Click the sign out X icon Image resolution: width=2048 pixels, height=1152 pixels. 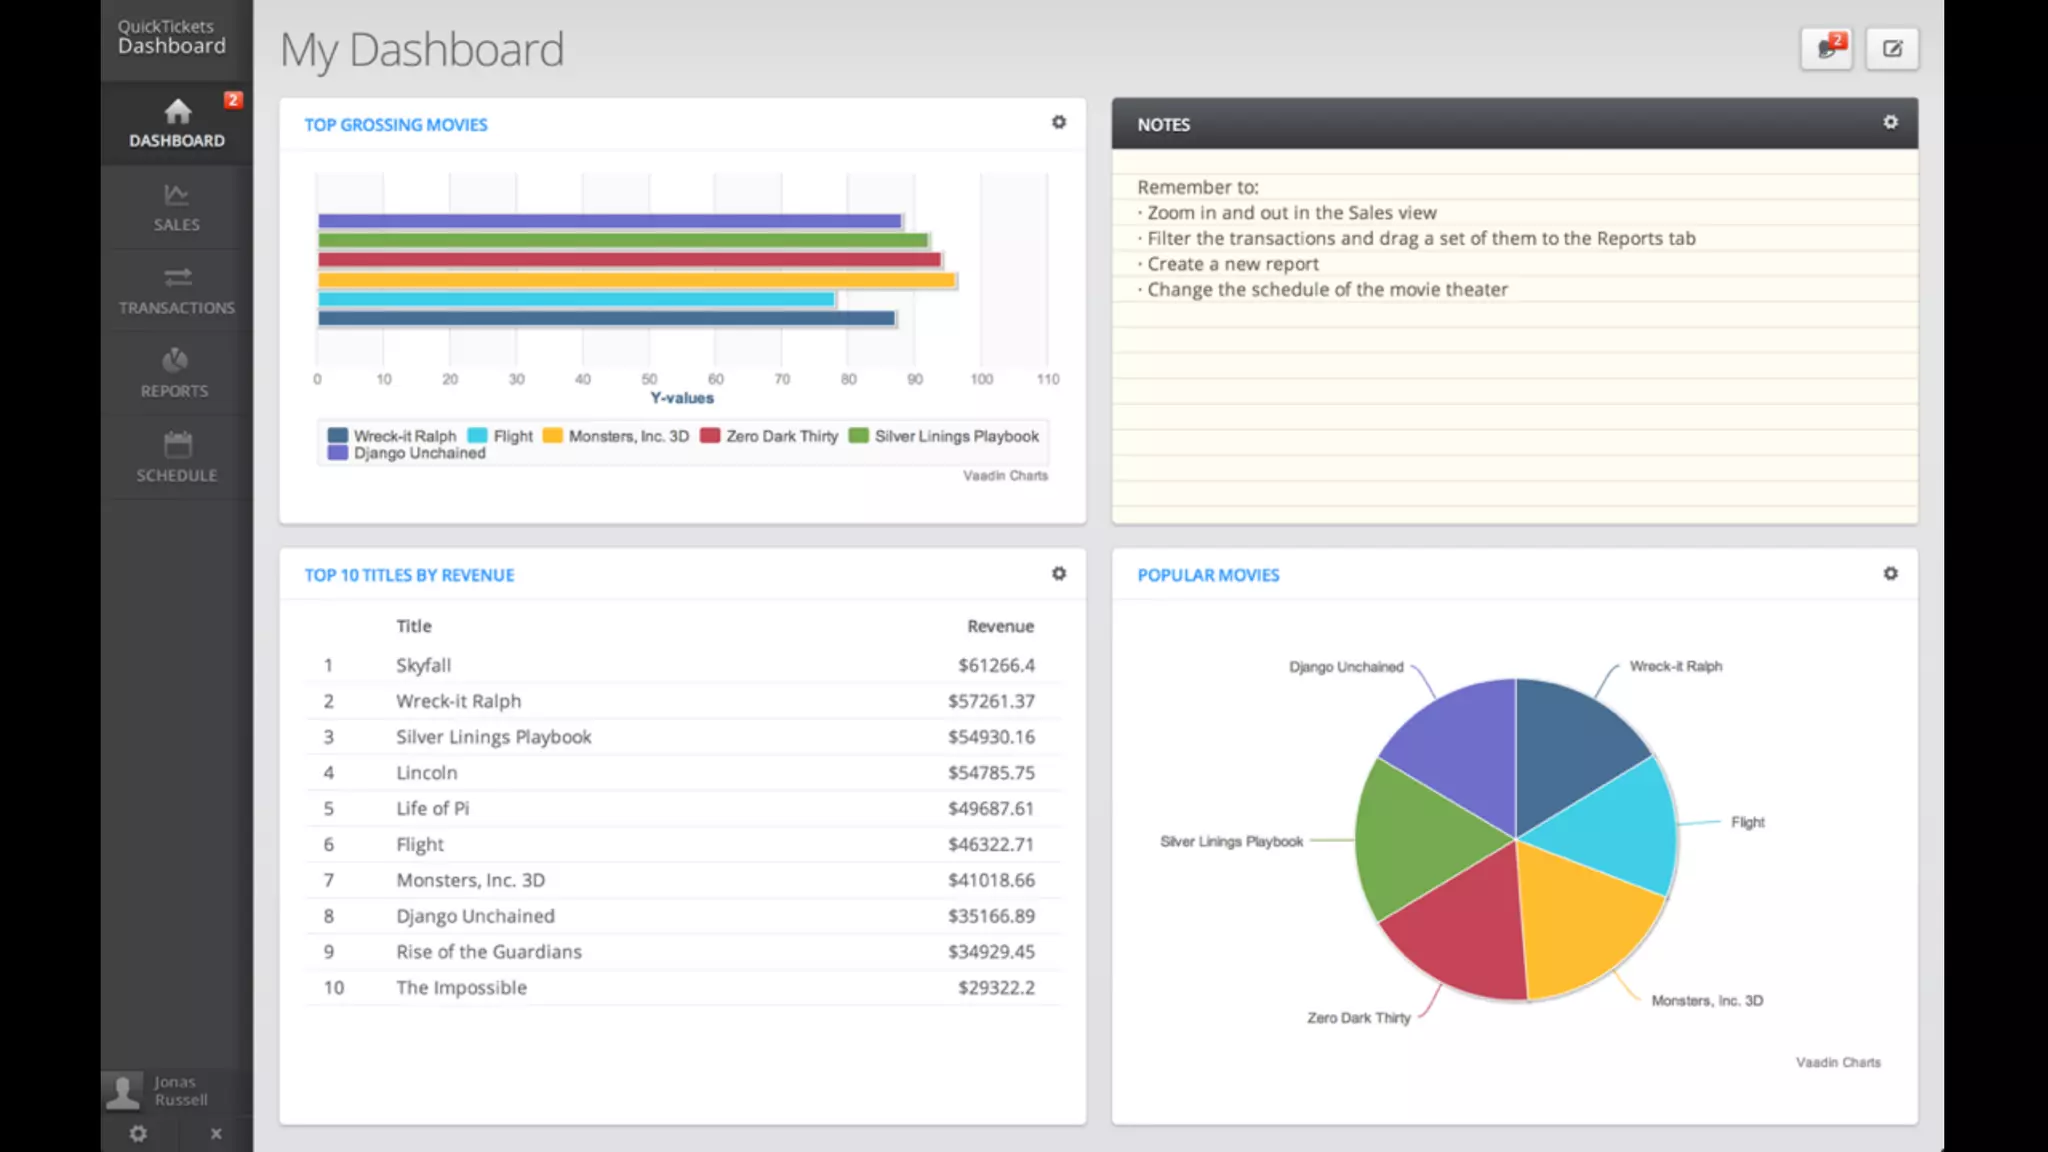coord(216,1133)
